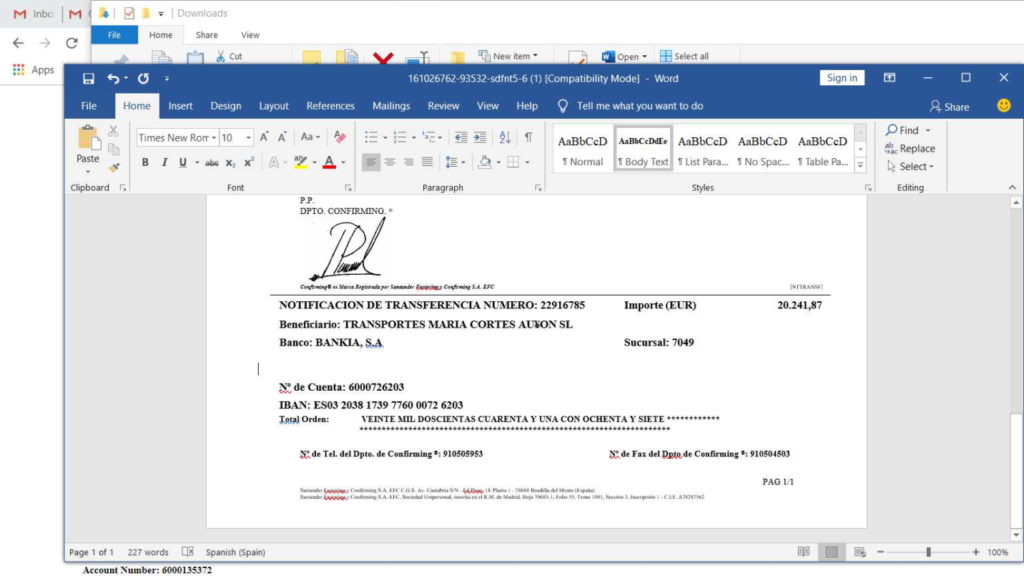
Task: Switch to Web Layout view
Action: tap(859, 552)
